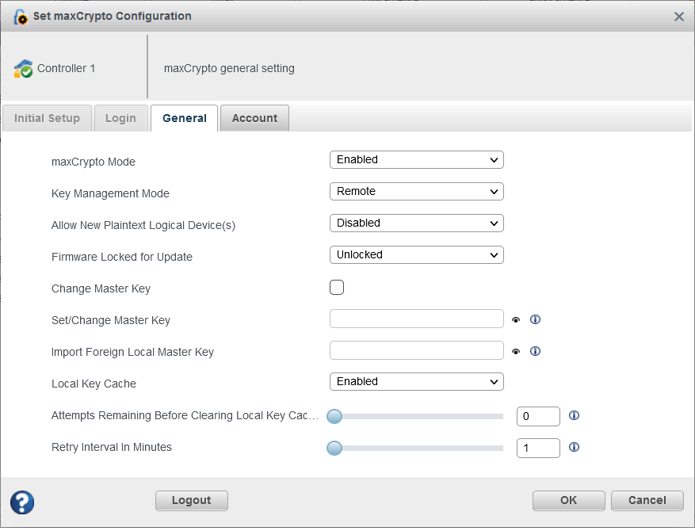695x528 pixels.
Task: Show password in Set/Change Master Key field
Action: (x=516, y=320)
